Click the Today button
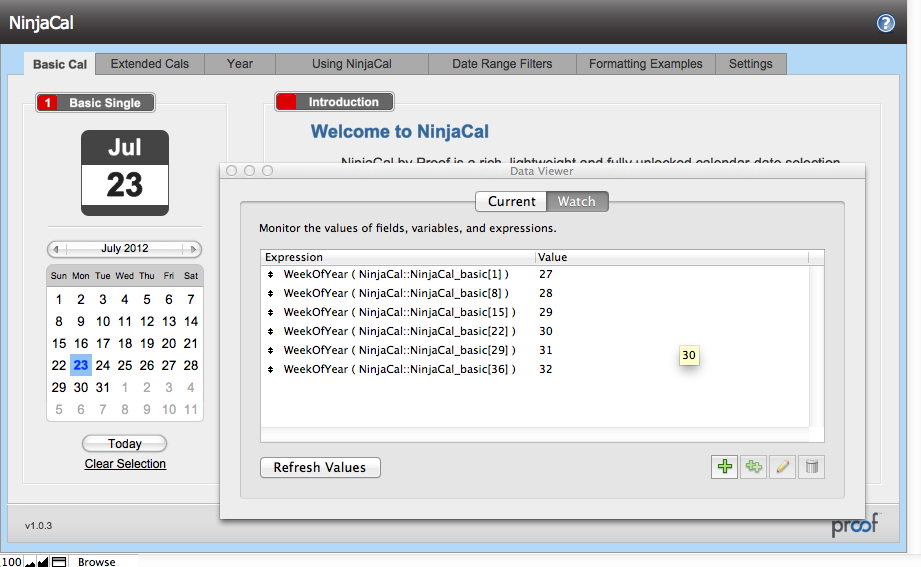Screen dimensions: 921x567 tap(125, 444)
